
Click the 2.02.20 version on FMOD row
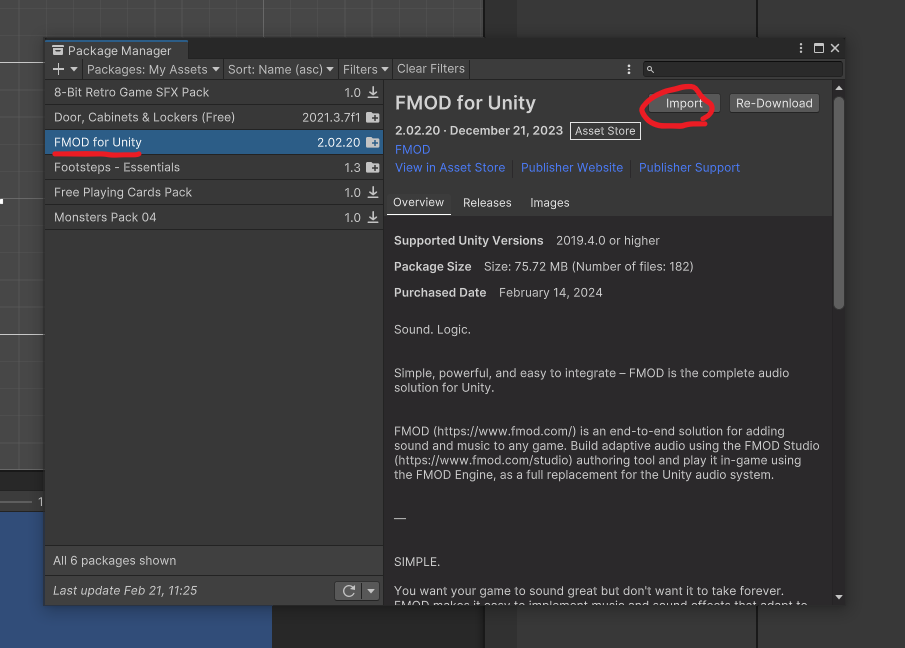pyautogui.click(x=338, y=143)
